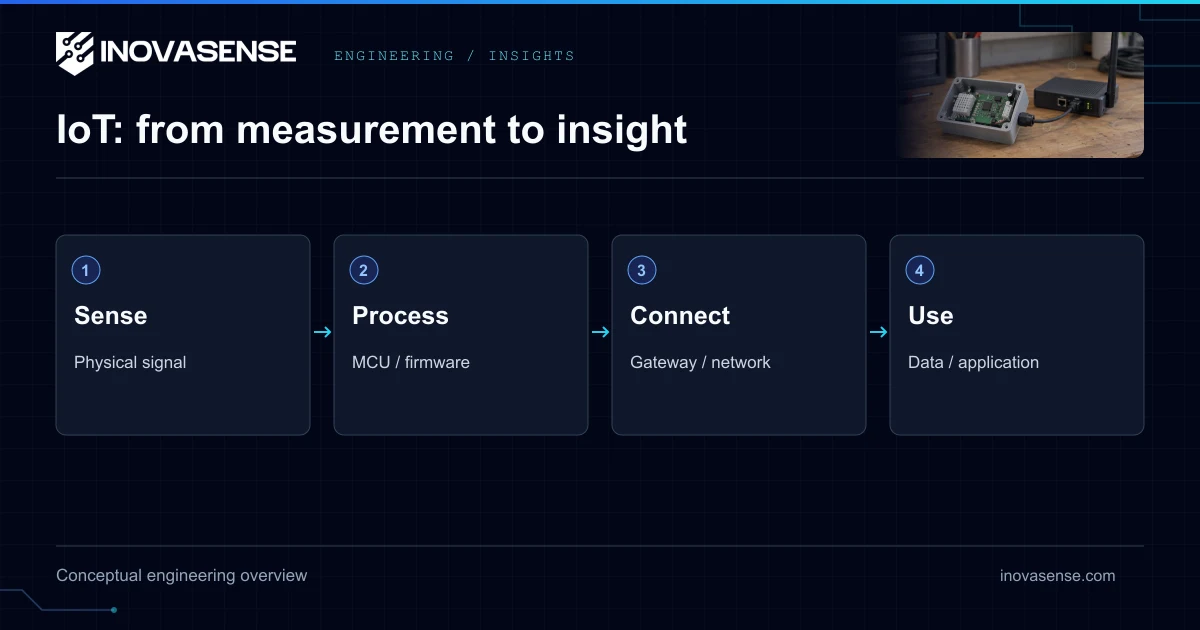The height and width of the screenshot is (630, 1200).
Task: Click the "Data / application" description
Action: click(x=973, y=362)
